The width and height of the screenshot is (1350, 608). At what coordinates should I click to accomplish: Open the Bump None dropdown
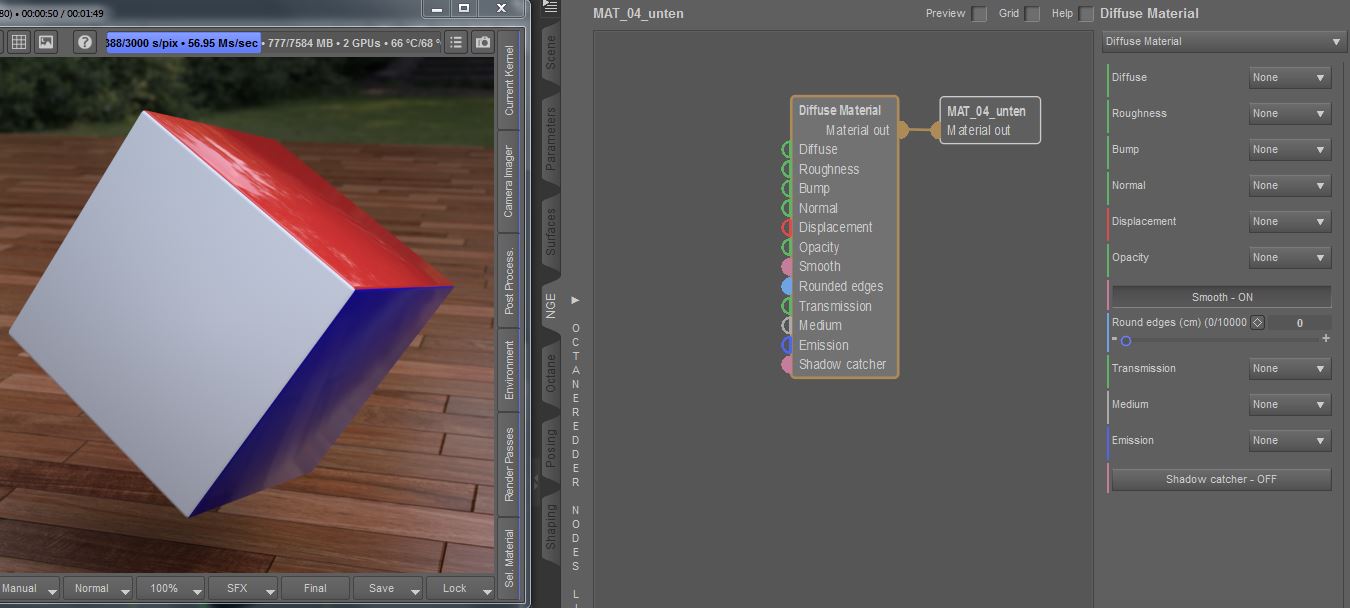pos(1290,149)
